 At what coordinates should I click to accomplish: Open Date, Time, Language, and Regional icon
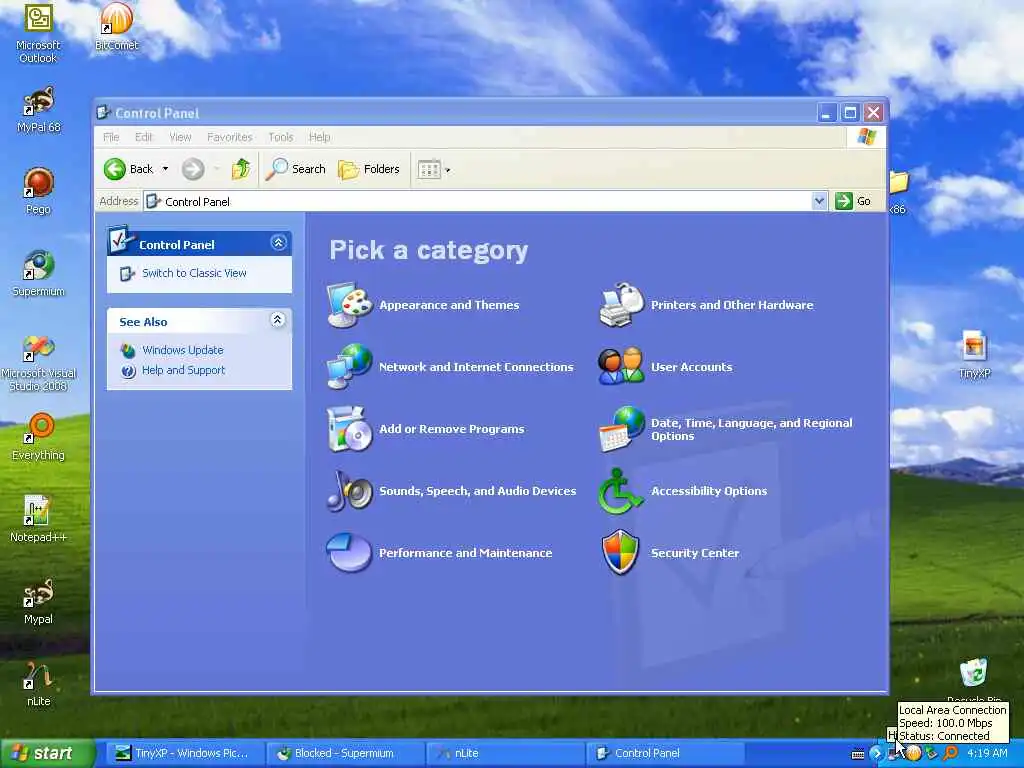[621, 429]
